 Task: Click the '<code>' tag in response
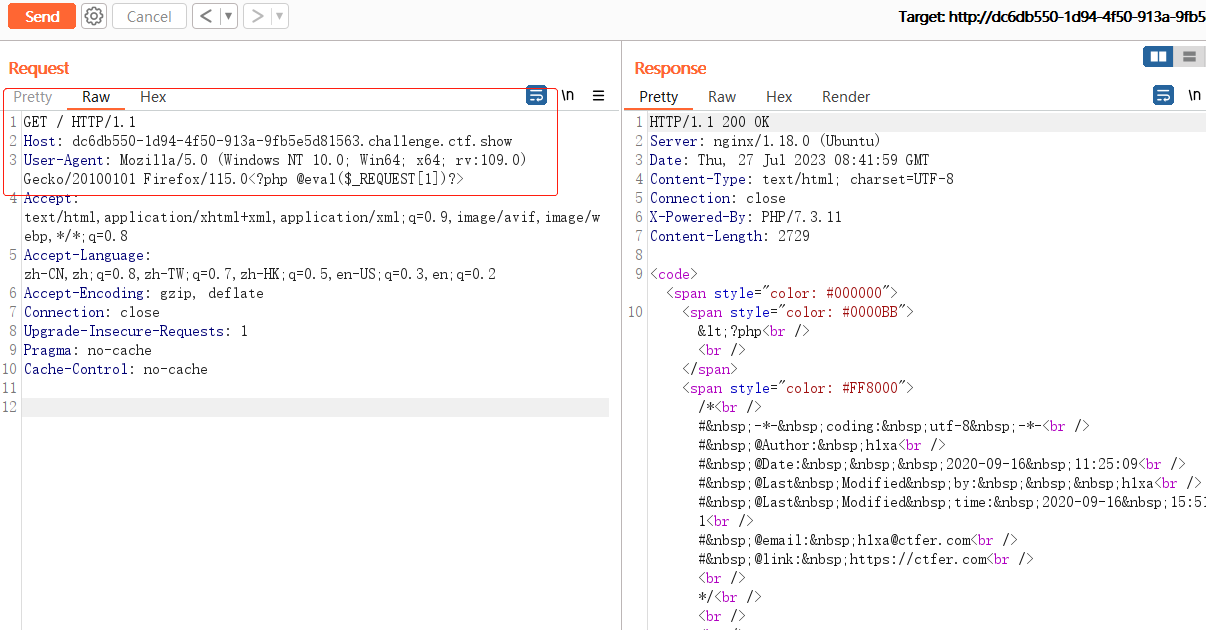tap(674, 274)
